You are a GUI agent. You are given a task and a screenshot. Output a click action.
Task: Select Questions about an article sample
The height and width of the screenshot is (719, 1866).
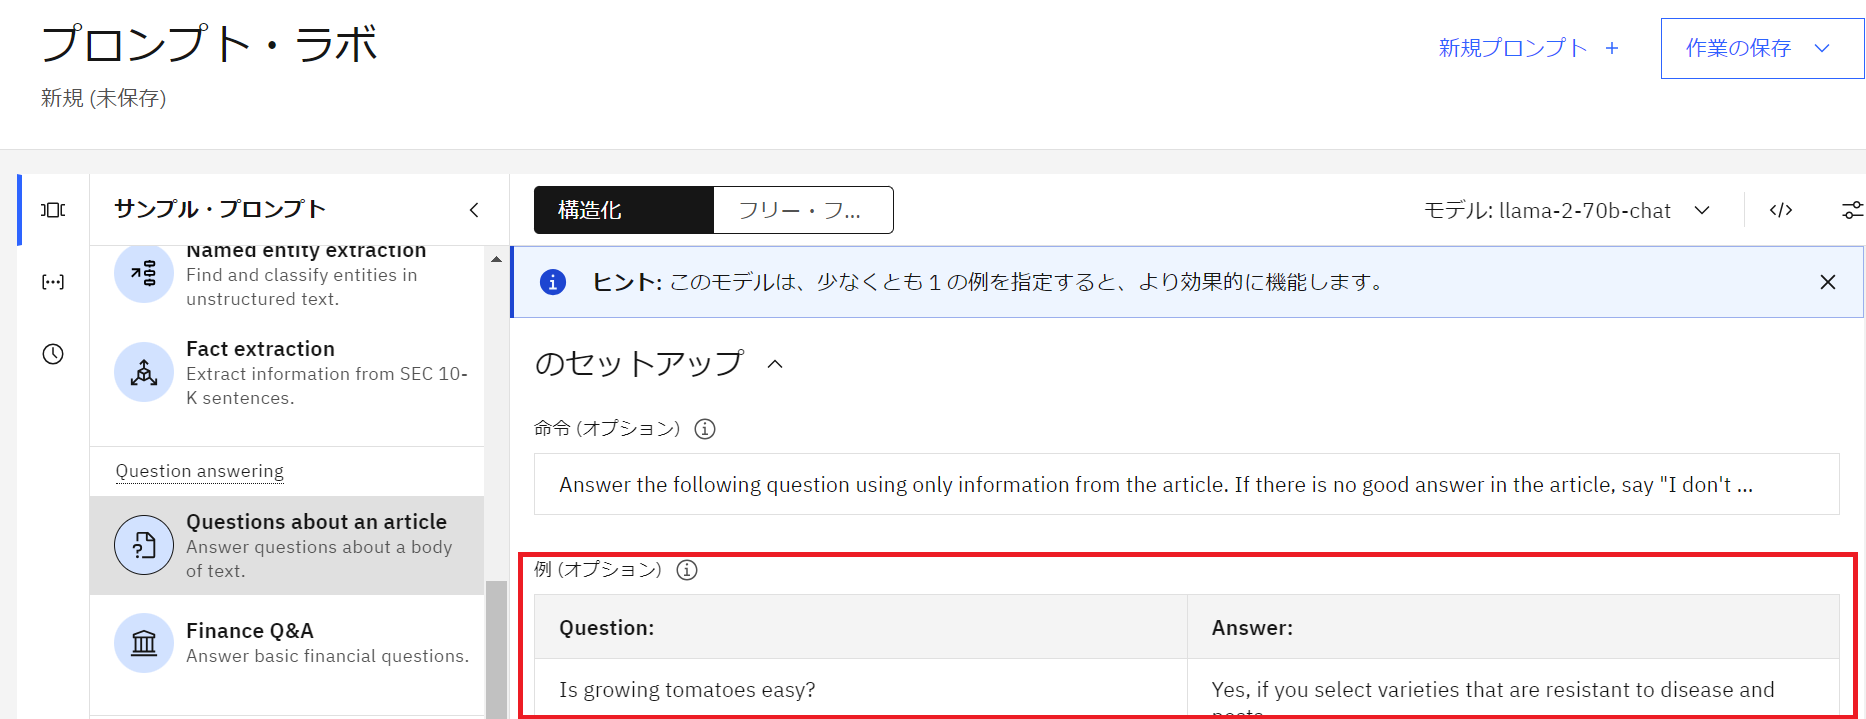coord(287,545)
